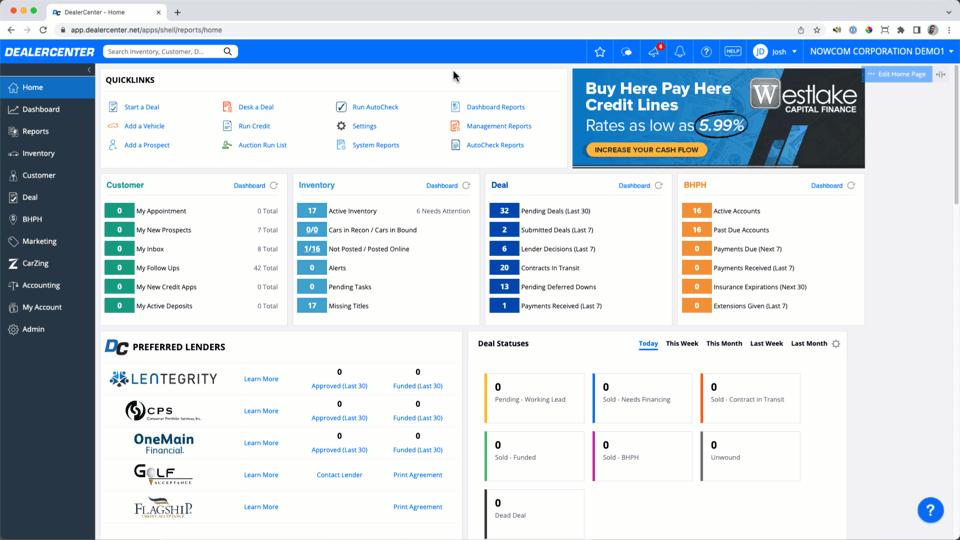Select the Last Month deal tab
Viewport: 960px width, 540px height.
pyautogui.click(x=808, y=344)
